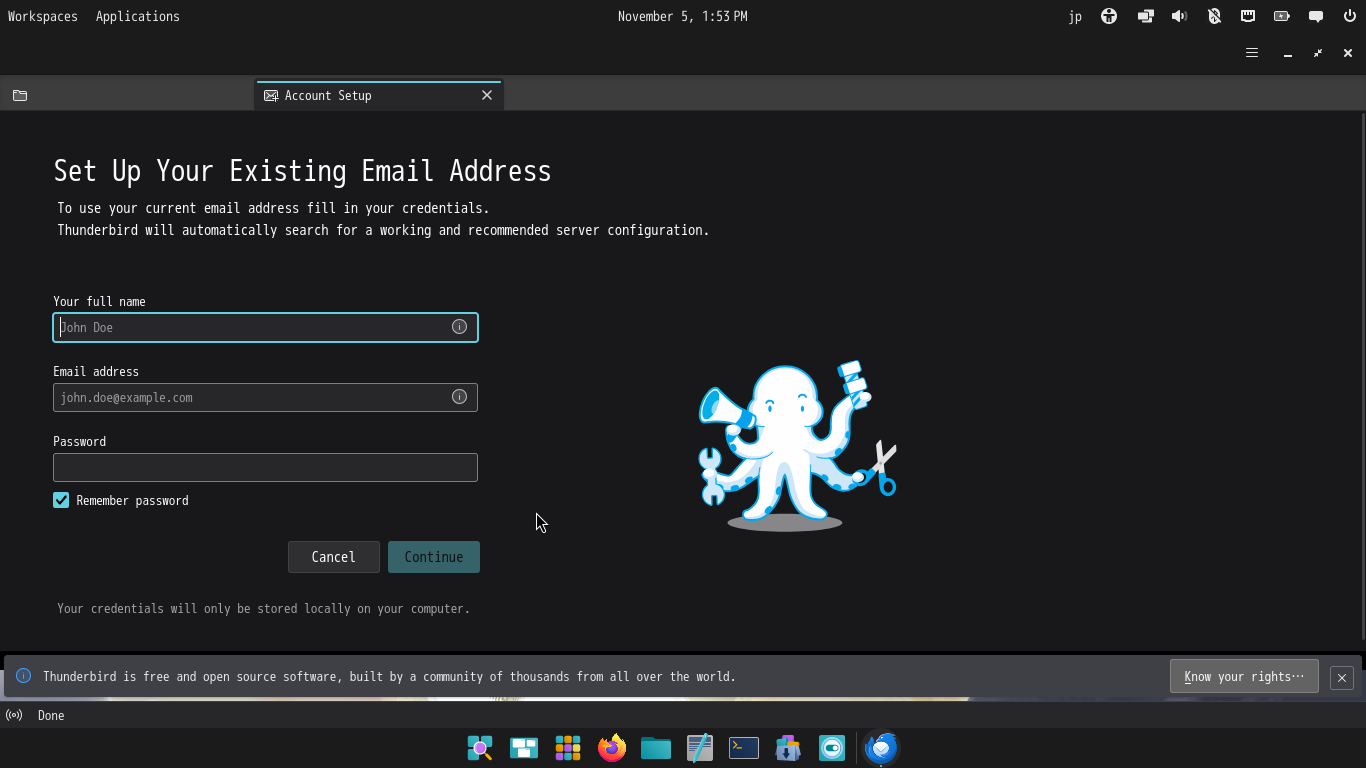
Task: Click the "Remember password" label text
Action: 132,500
